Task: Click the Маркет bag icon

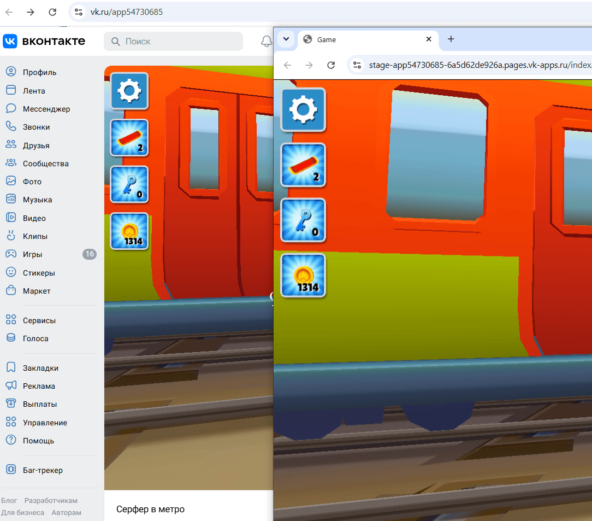Action: [11, 290]
